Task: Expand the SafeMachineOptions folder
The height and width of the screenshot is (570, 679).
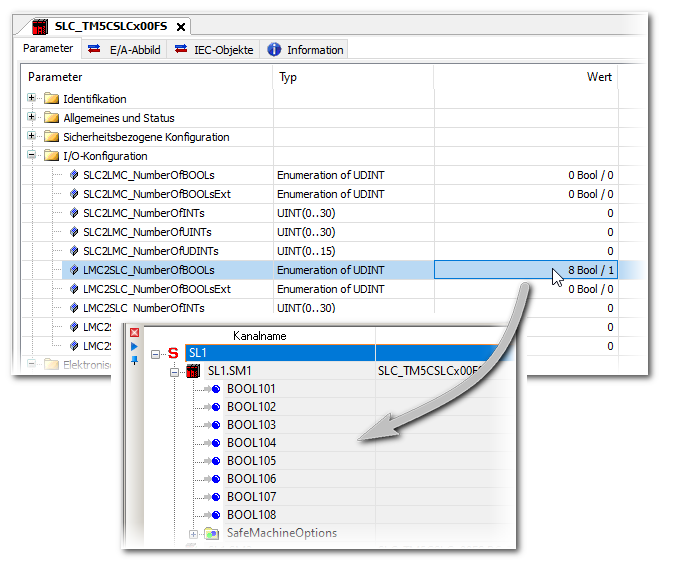Action: (x=193, y=534)
